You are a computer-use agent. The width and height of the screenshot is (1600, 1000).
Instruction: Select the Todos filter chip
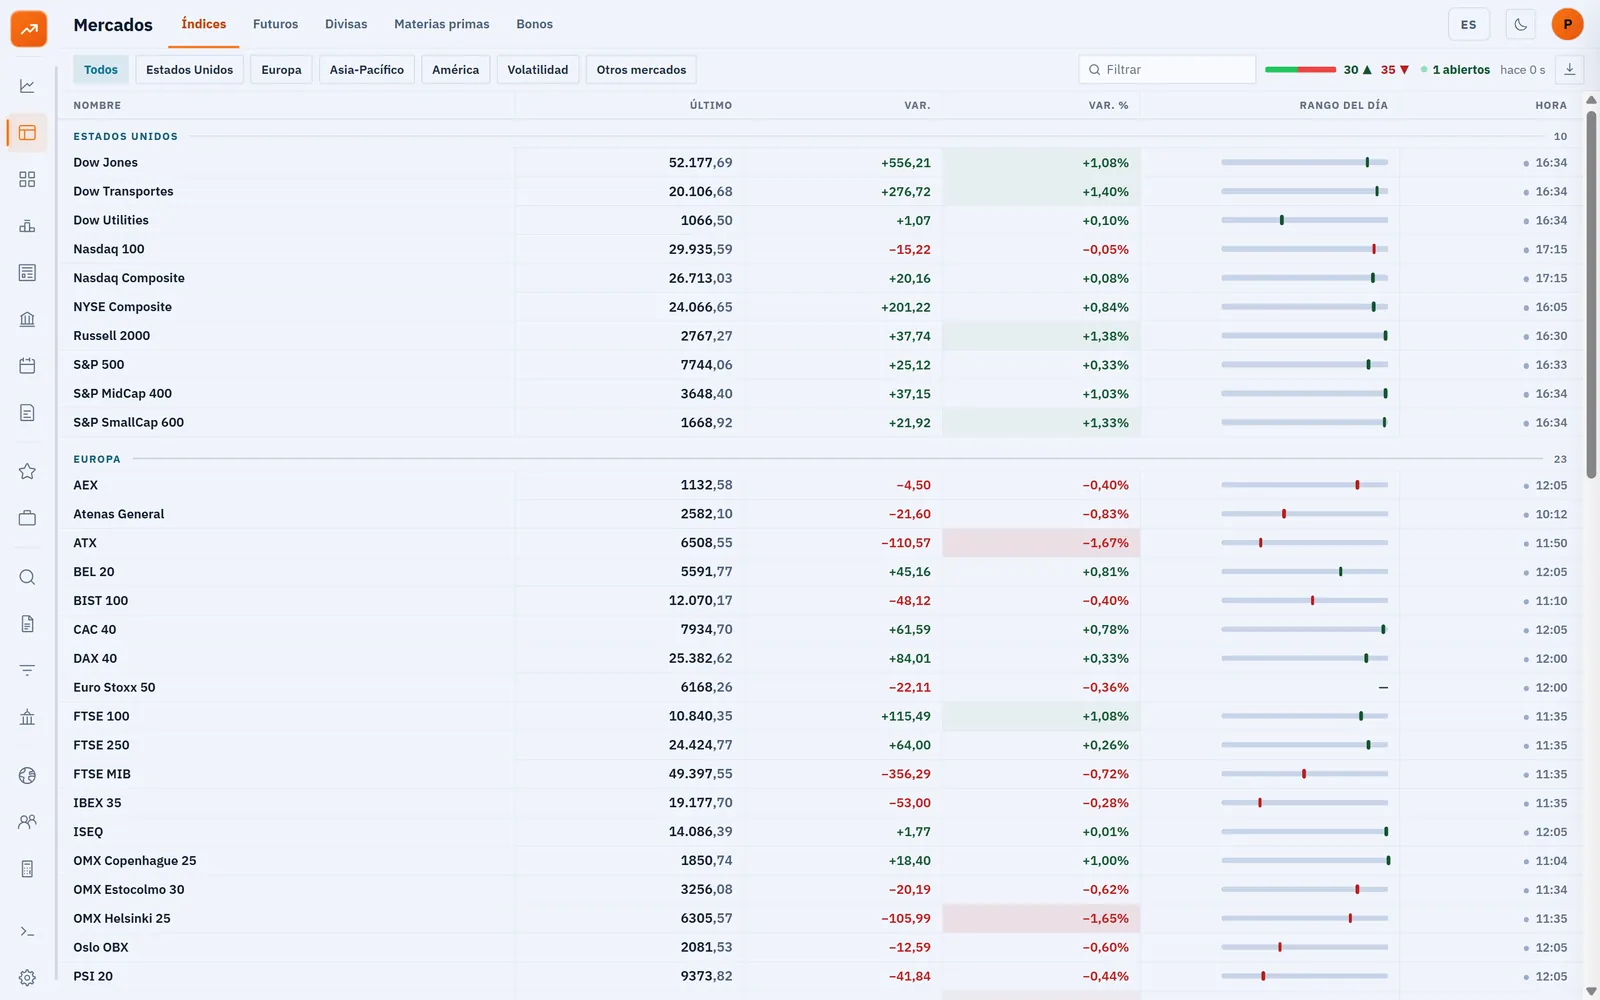(101, 70)
